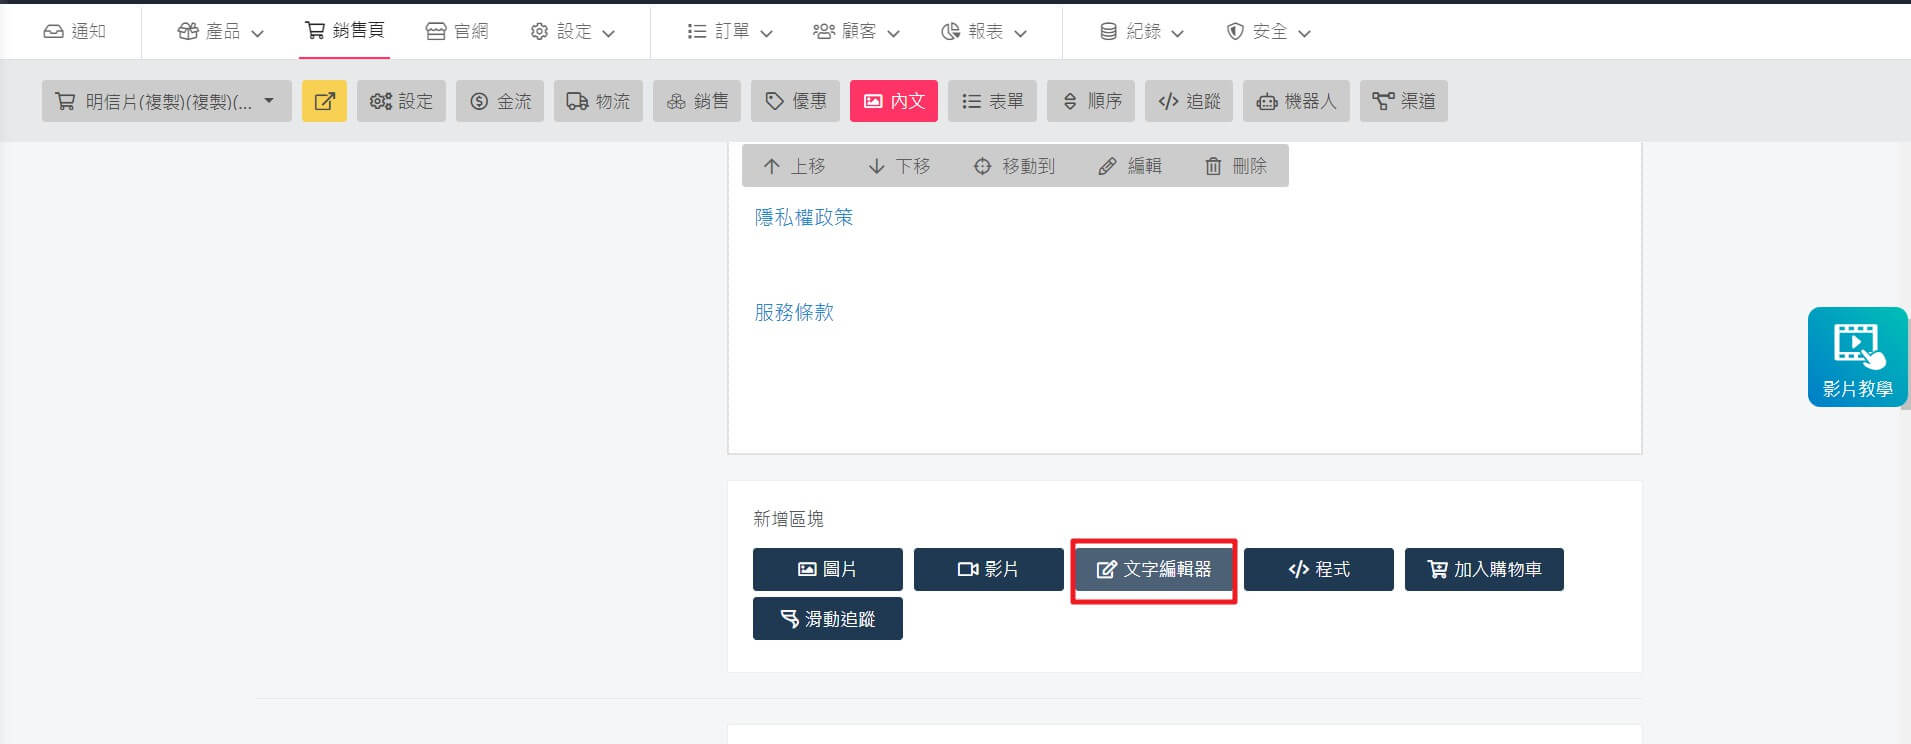Open the 物流 shipping tab
This screenshot has width=1911, height=744.
pos(598,101)
